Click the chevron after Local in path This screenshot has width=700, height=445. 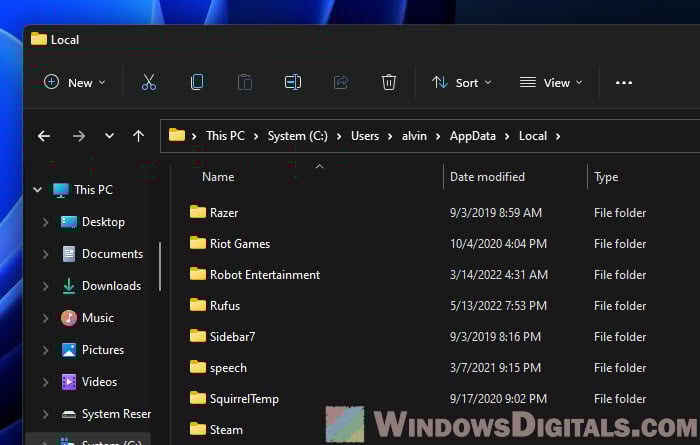pos(558,136)
